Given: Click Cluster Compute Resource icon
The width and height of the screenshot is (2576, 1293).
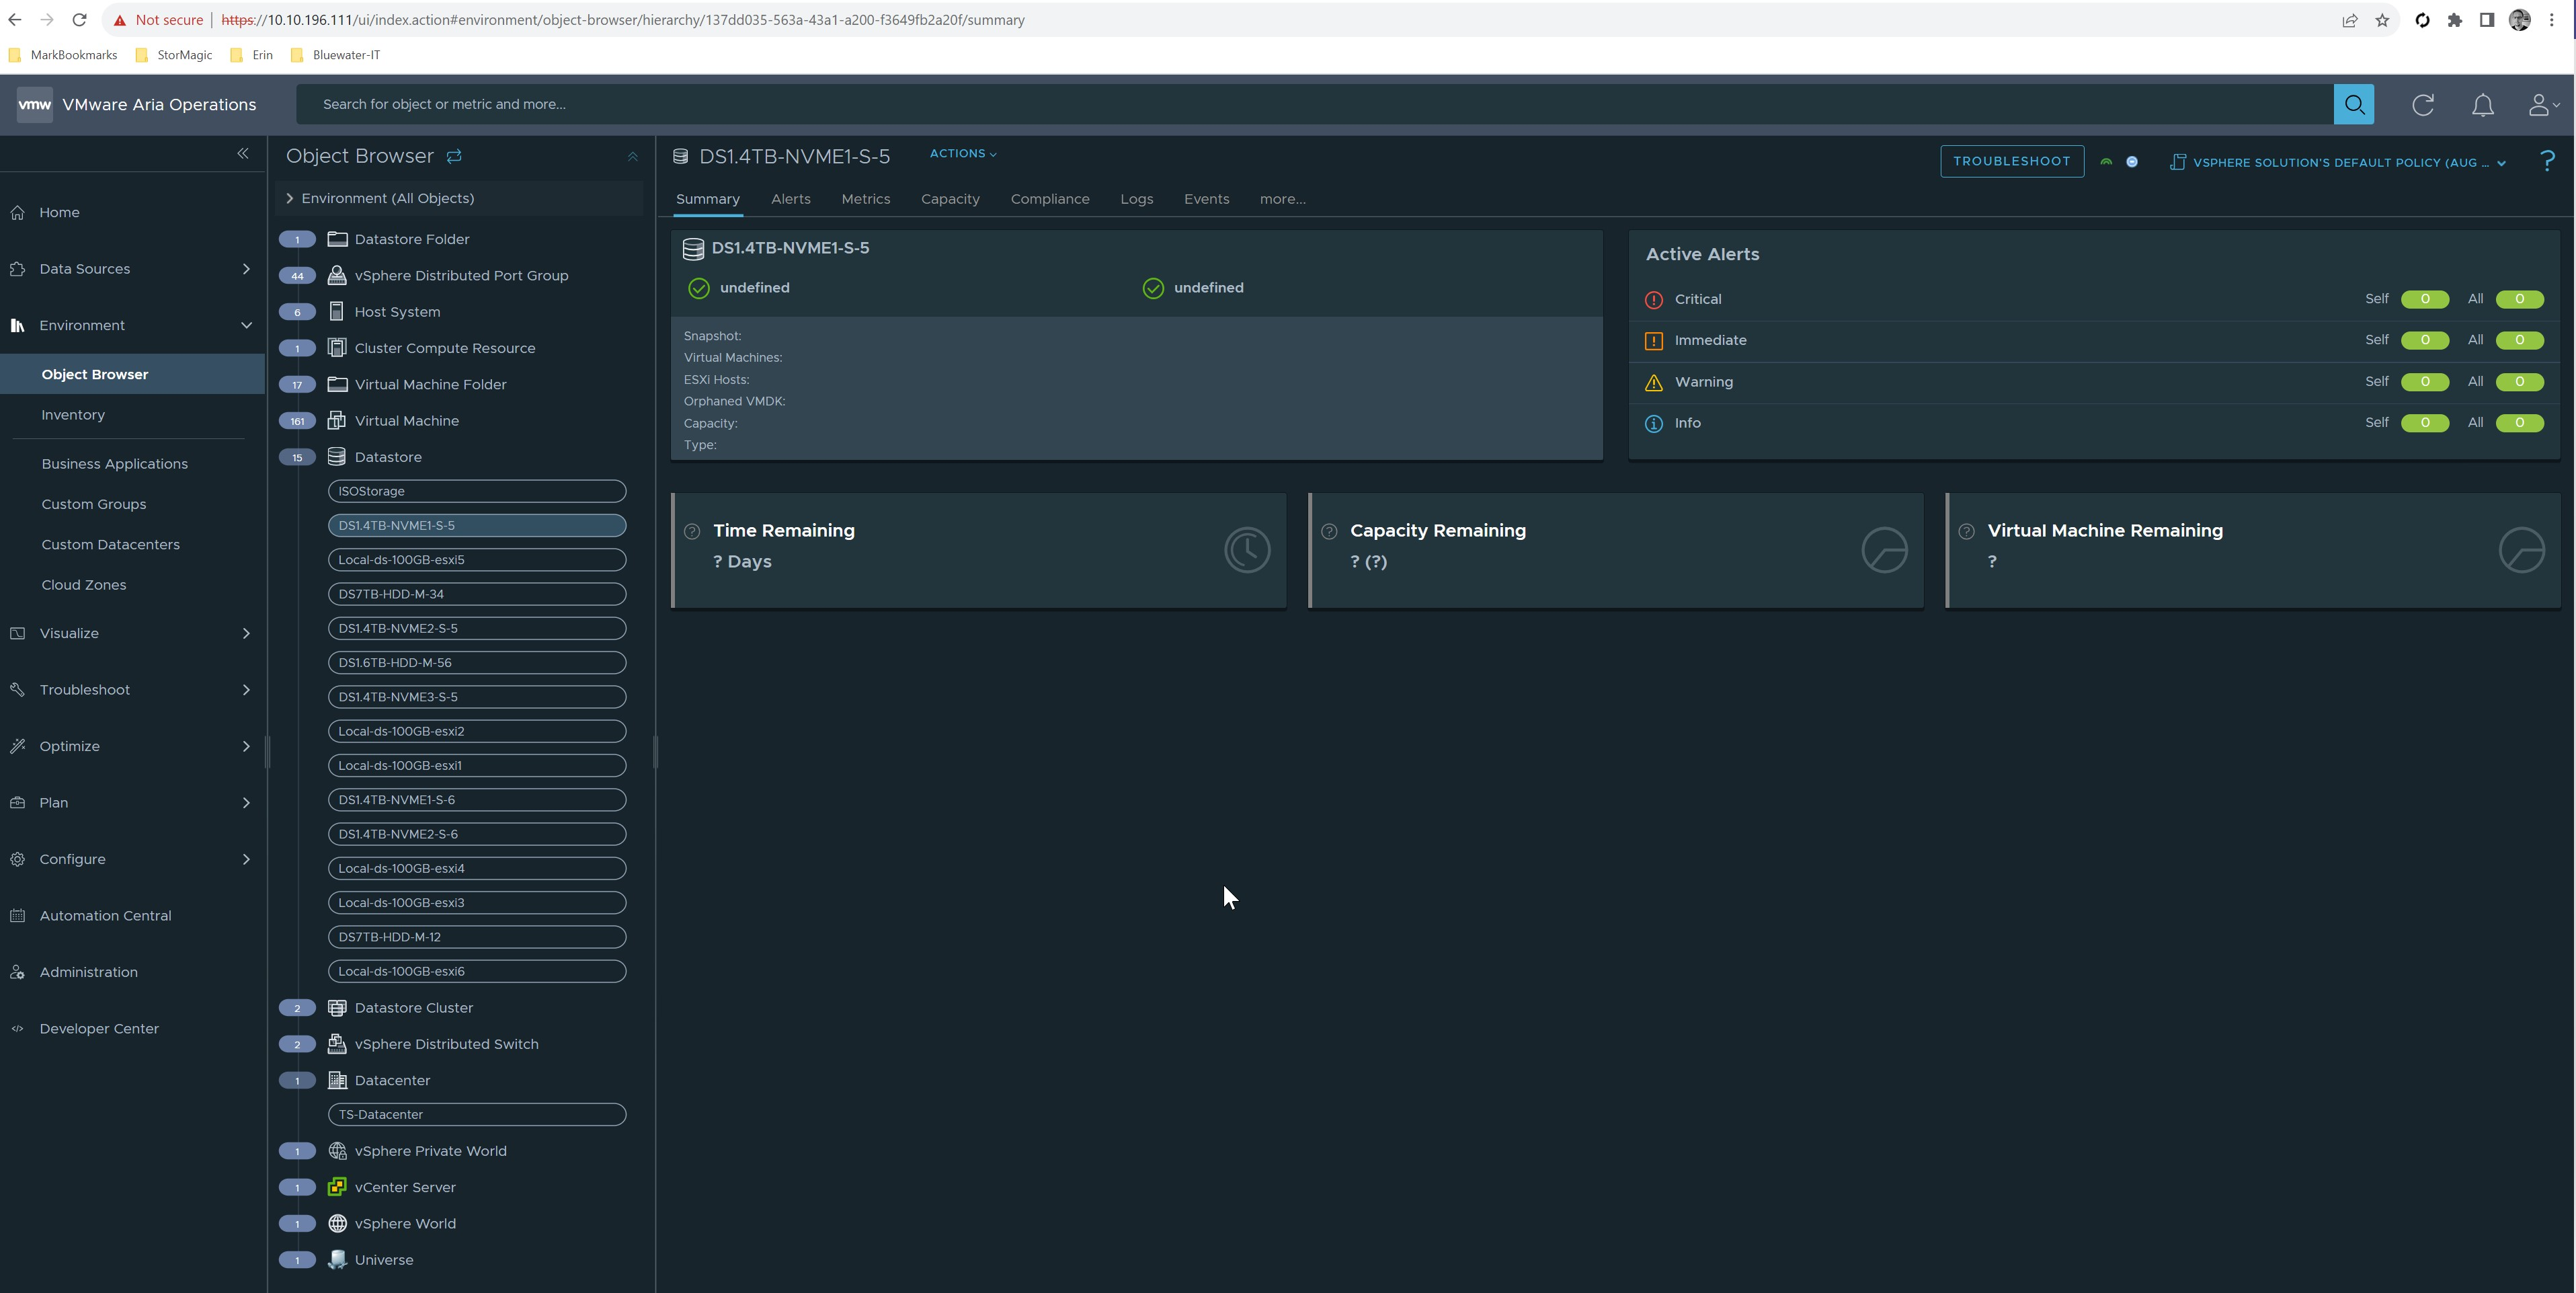Looking at the screenshot, I should [x=337, y=348].
